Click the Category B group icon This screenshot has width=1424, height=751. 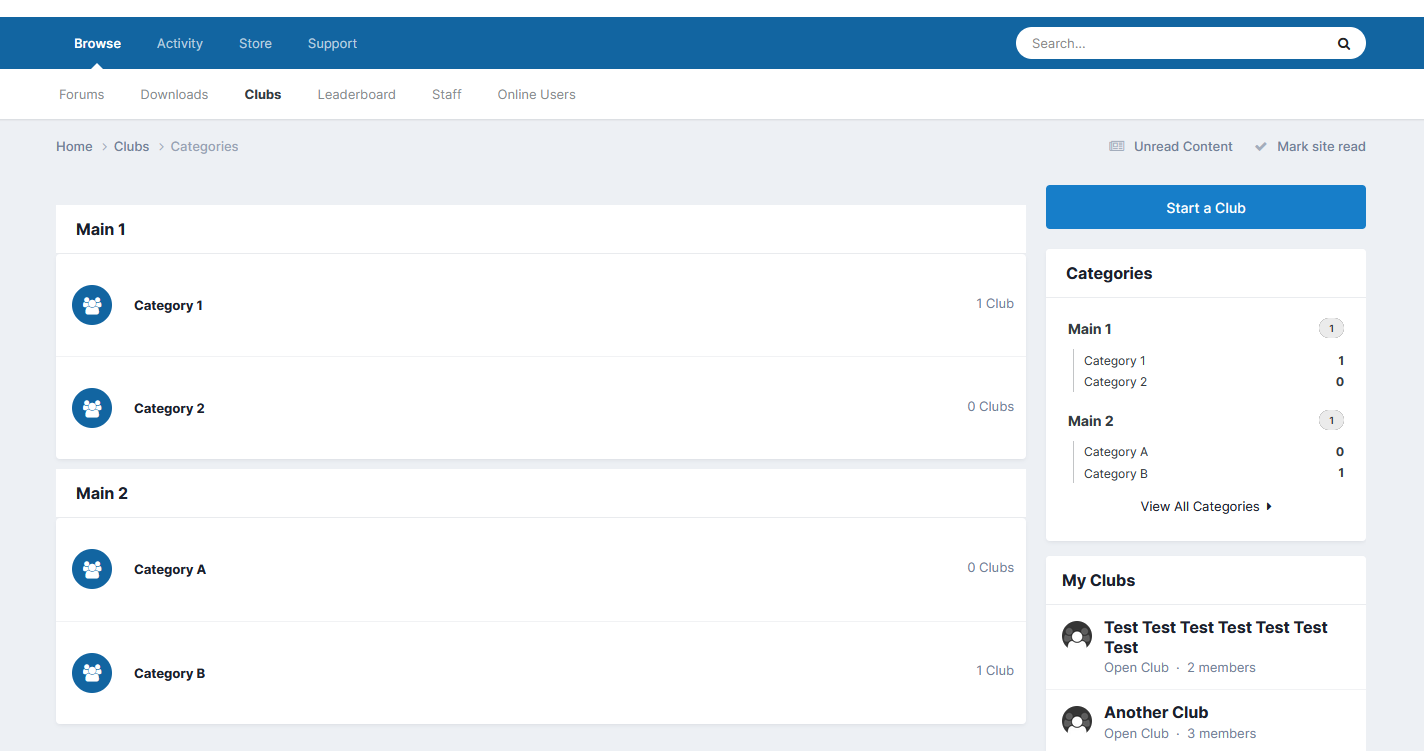[92, 673]
